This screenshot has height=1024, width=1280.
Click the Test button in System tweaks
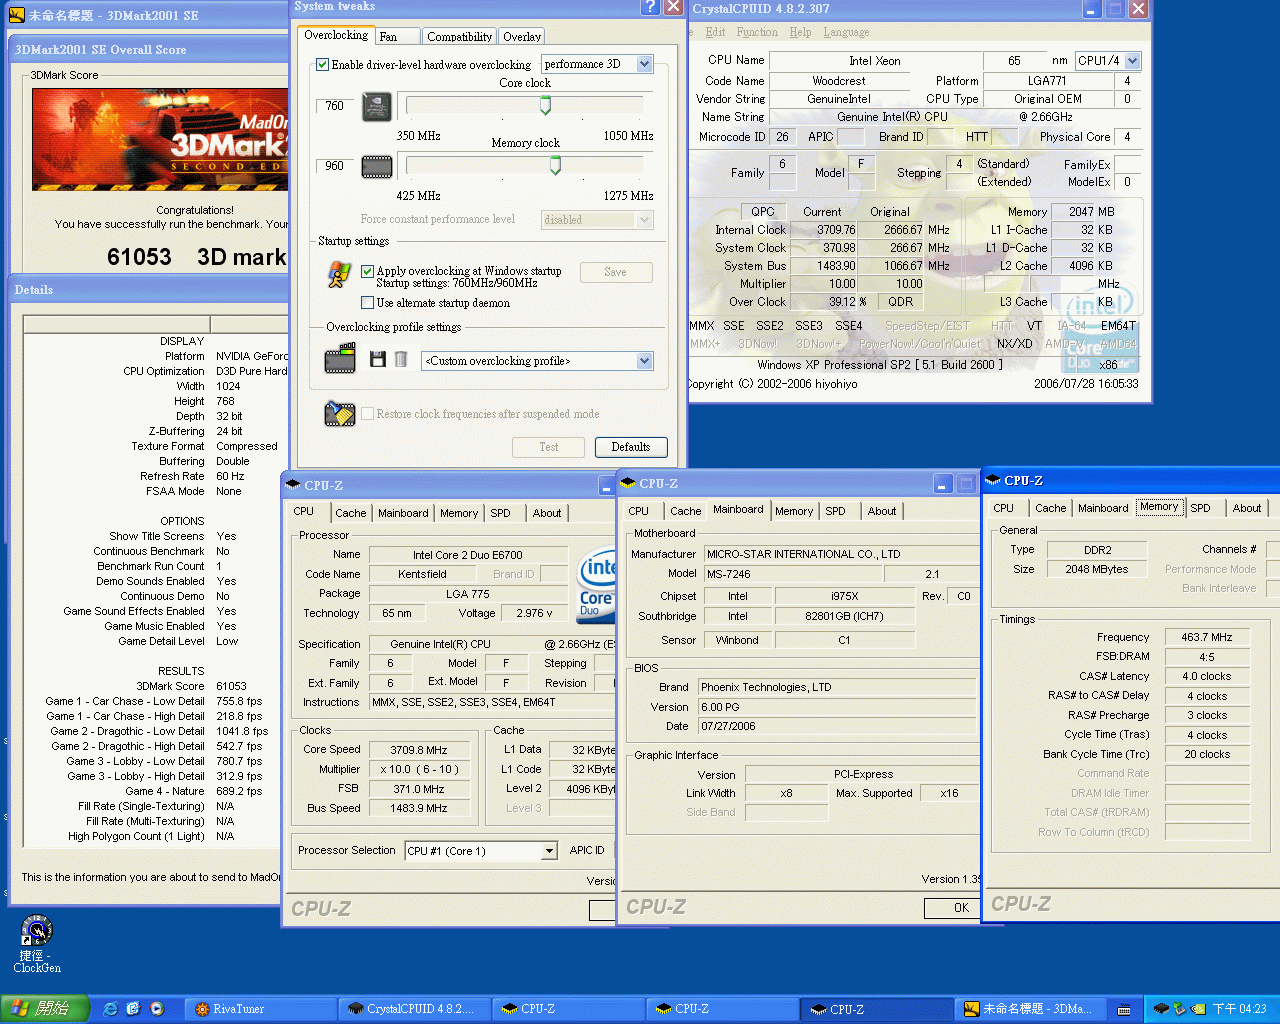[548, 447]
